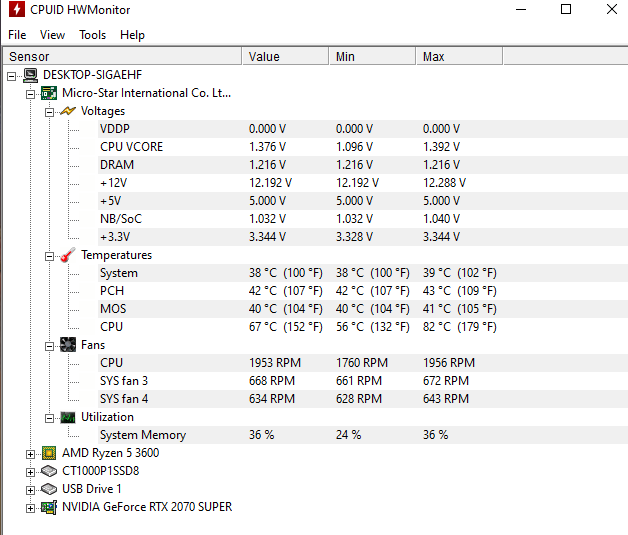Screen dimensions: 628x535
Task: Click the CPU VCORE max value 1.392 V
Action: (x=441, y=147)
